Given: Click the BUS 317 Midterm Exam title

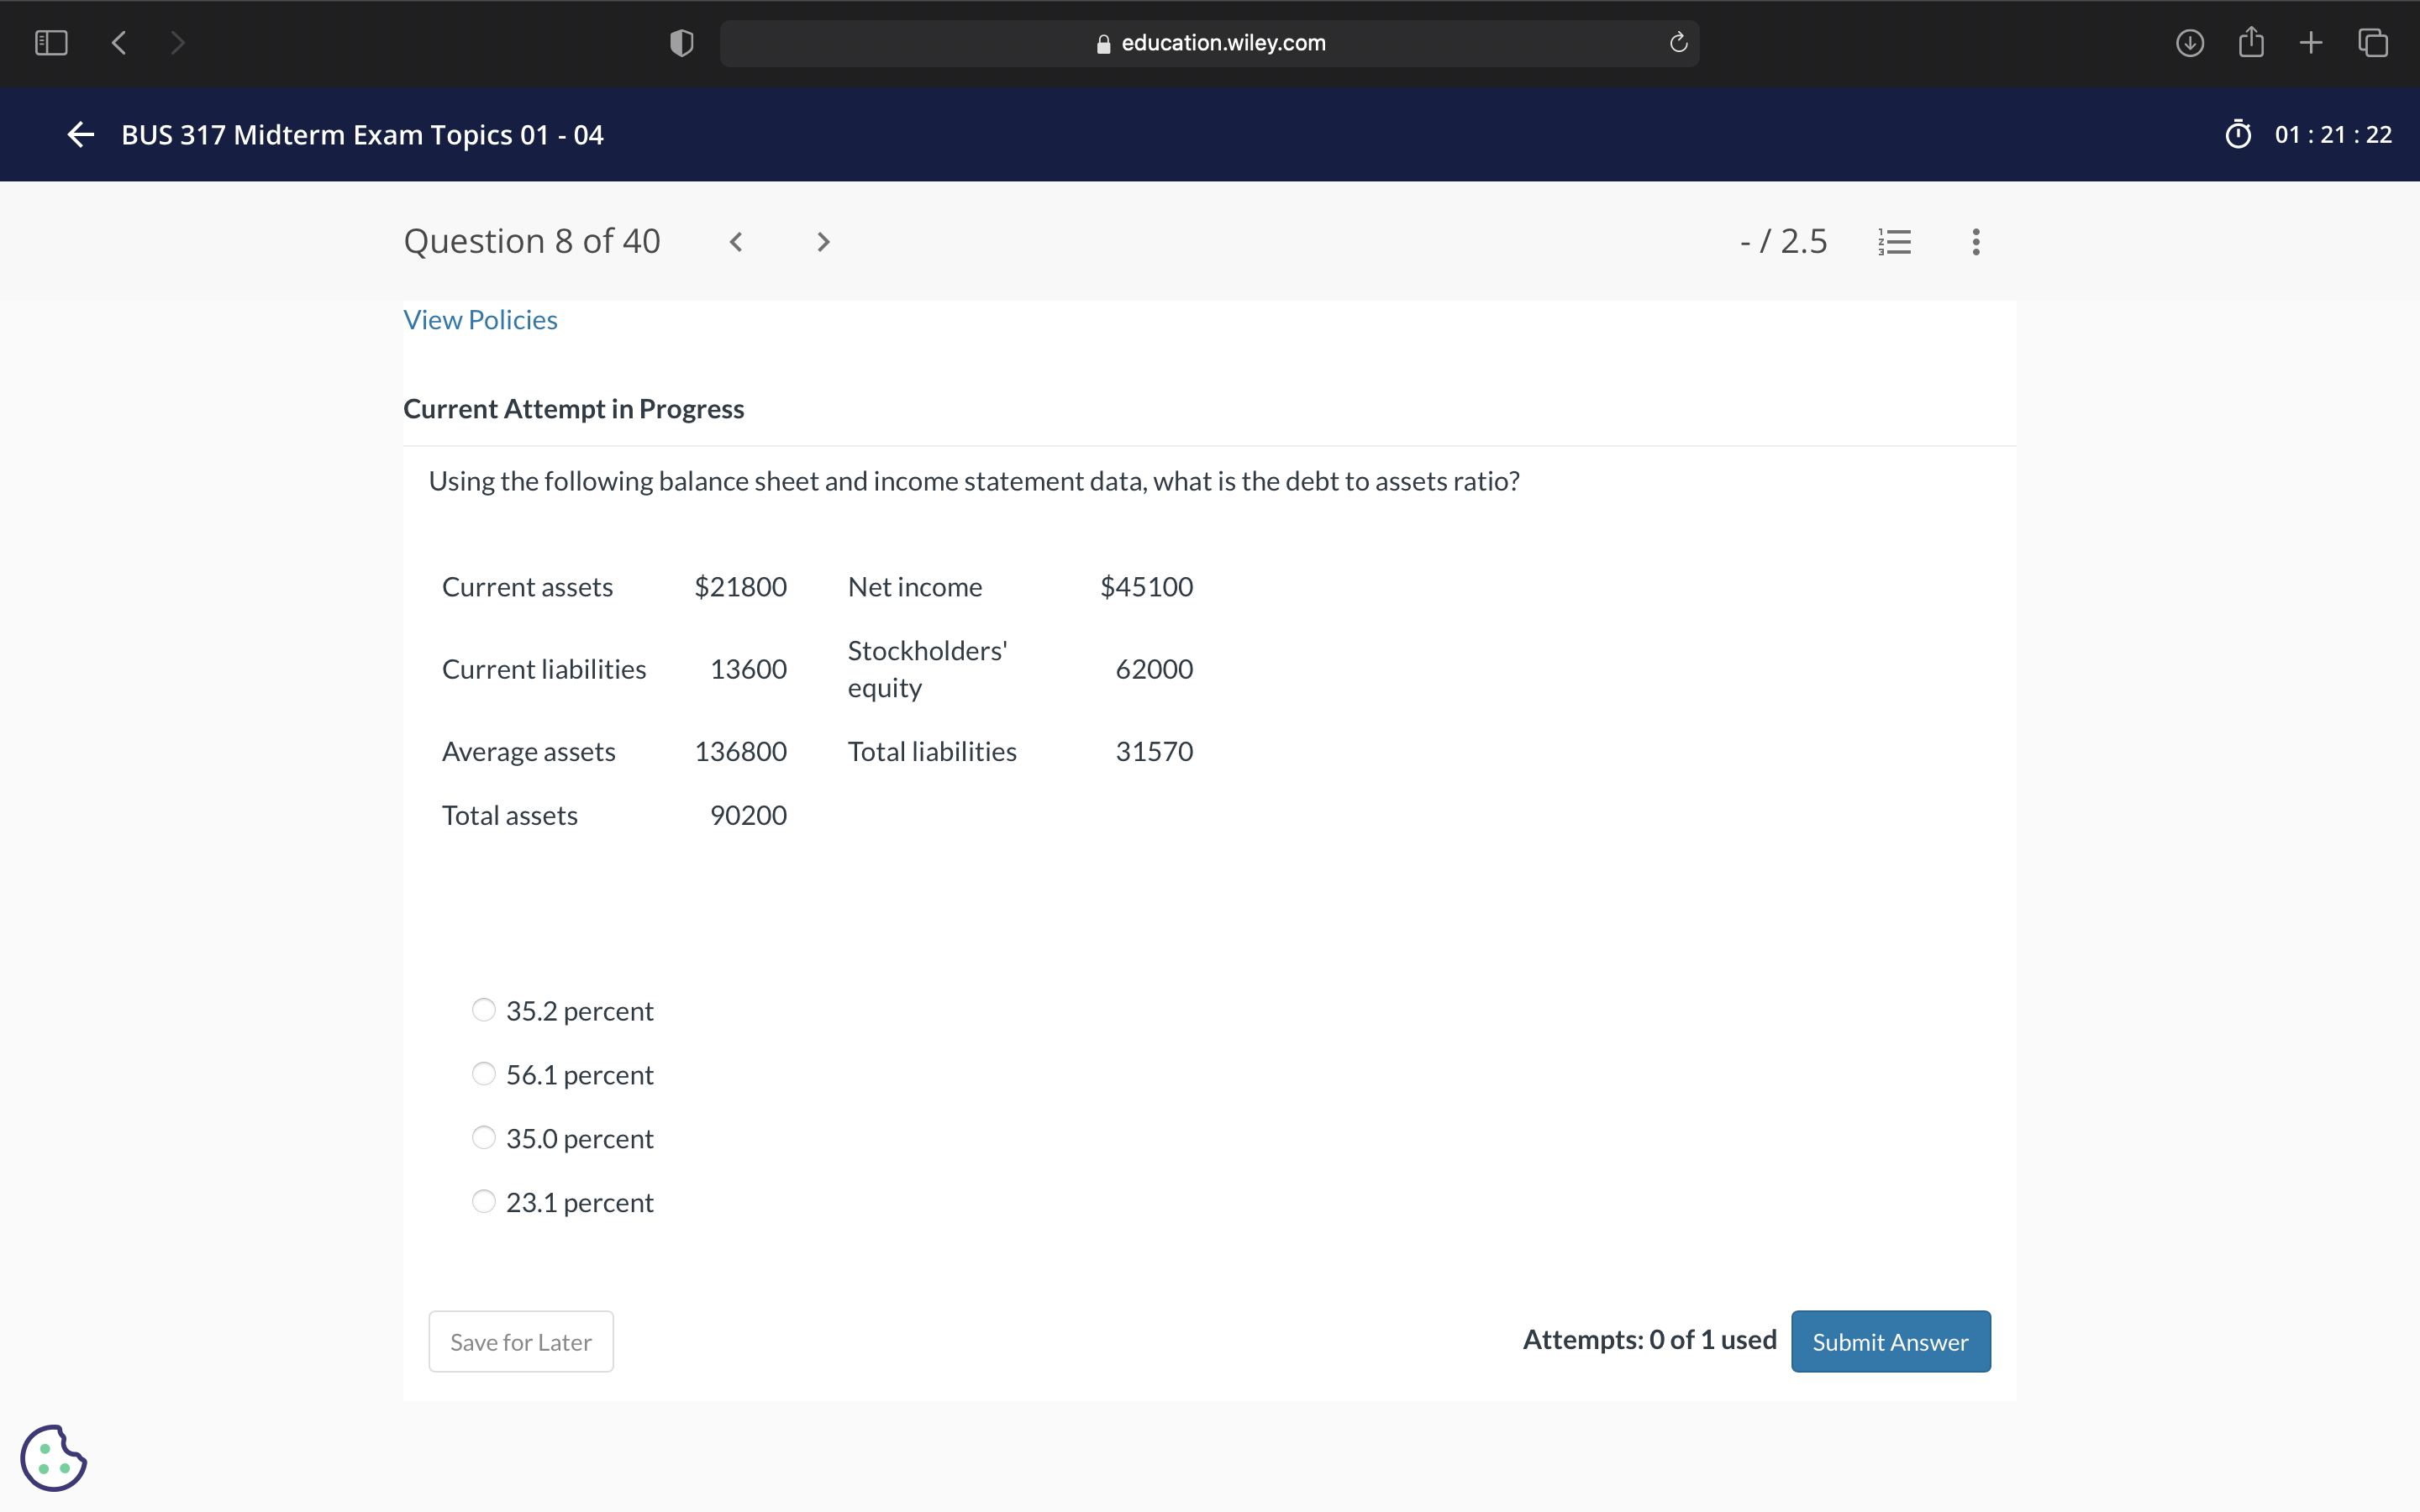Looking at the screenshot, I should click(362, 134).
